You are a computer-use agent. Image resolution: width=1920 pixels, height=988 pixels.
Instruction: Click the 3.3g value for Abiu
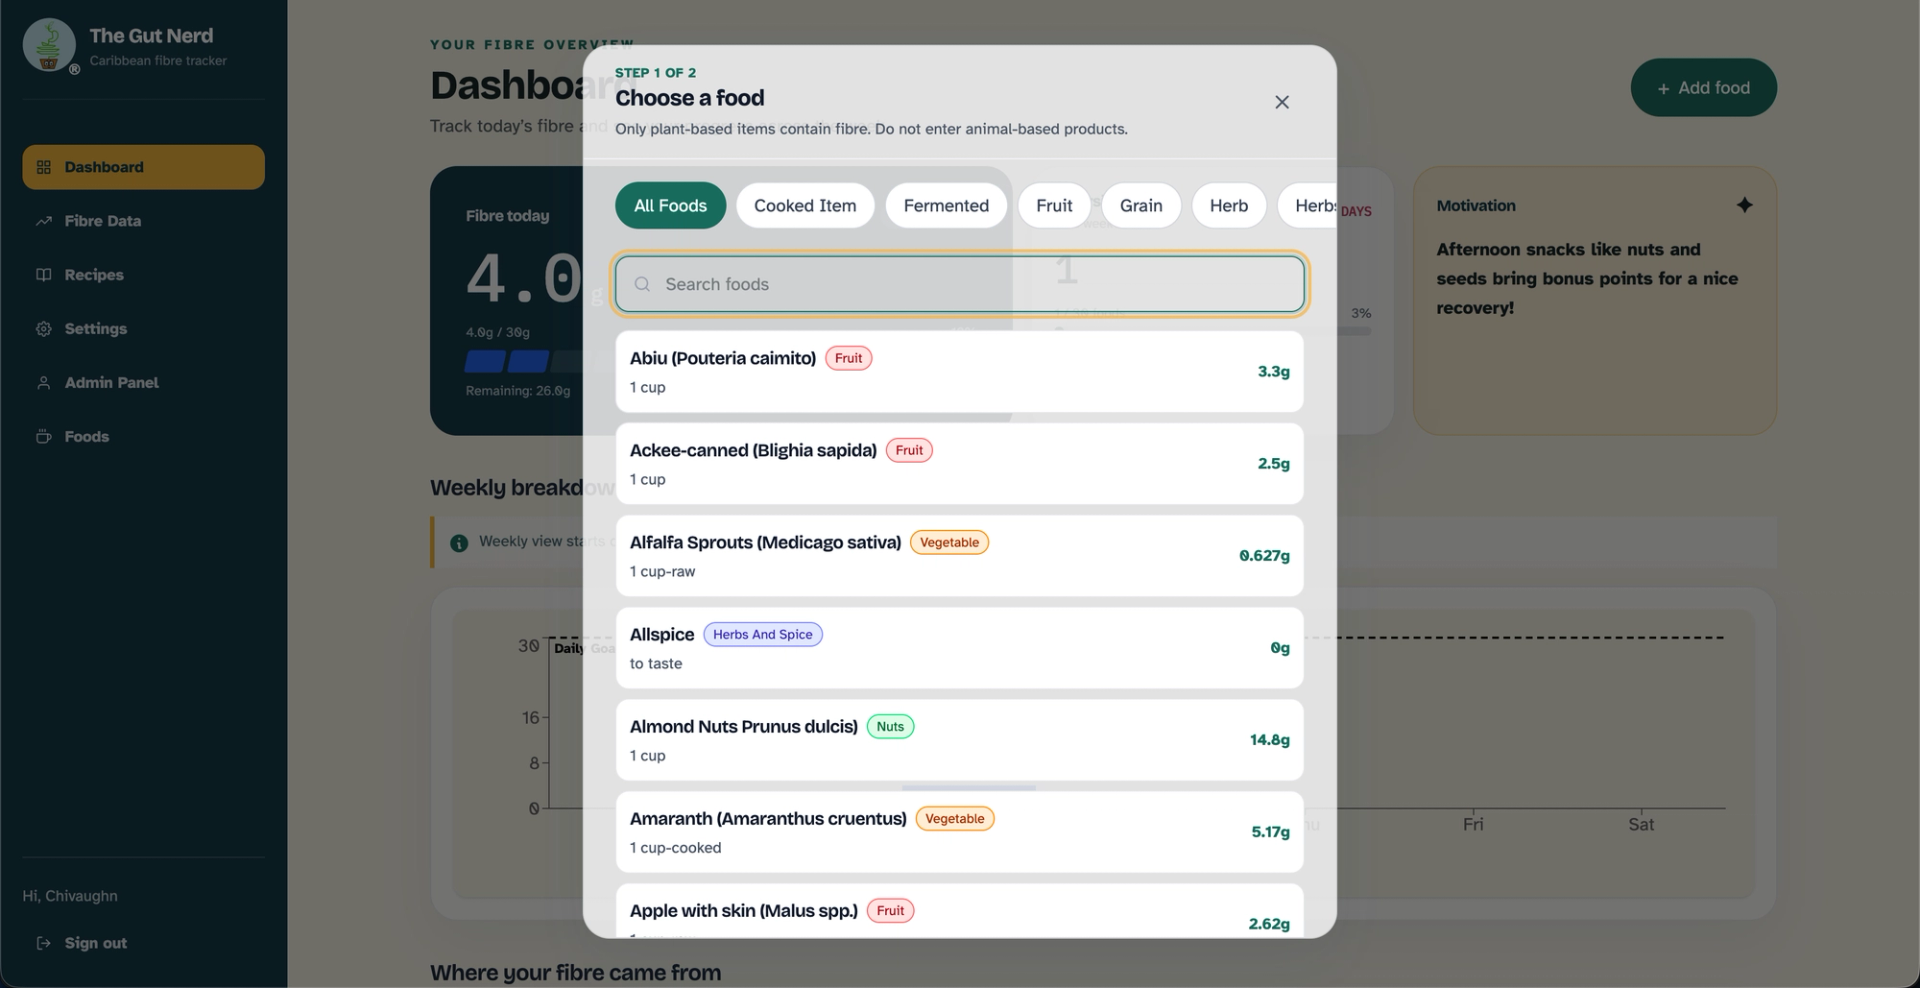pyautogui.click(x=1274, y=372)
